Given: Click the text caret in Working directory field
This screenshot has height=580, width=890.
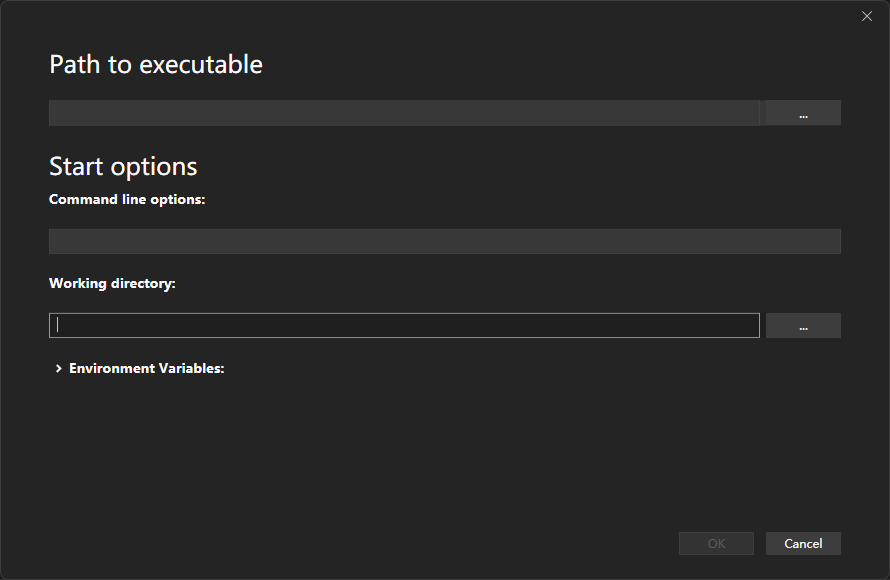Looking at the screenshot, I should (x=58, y=325).
